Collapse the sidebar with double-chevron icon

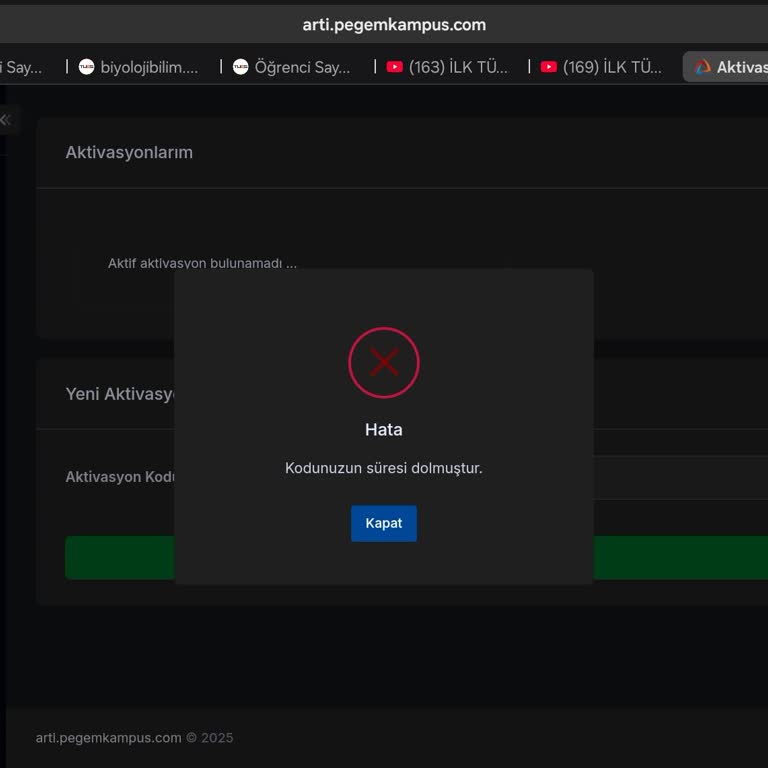point(6,120)
